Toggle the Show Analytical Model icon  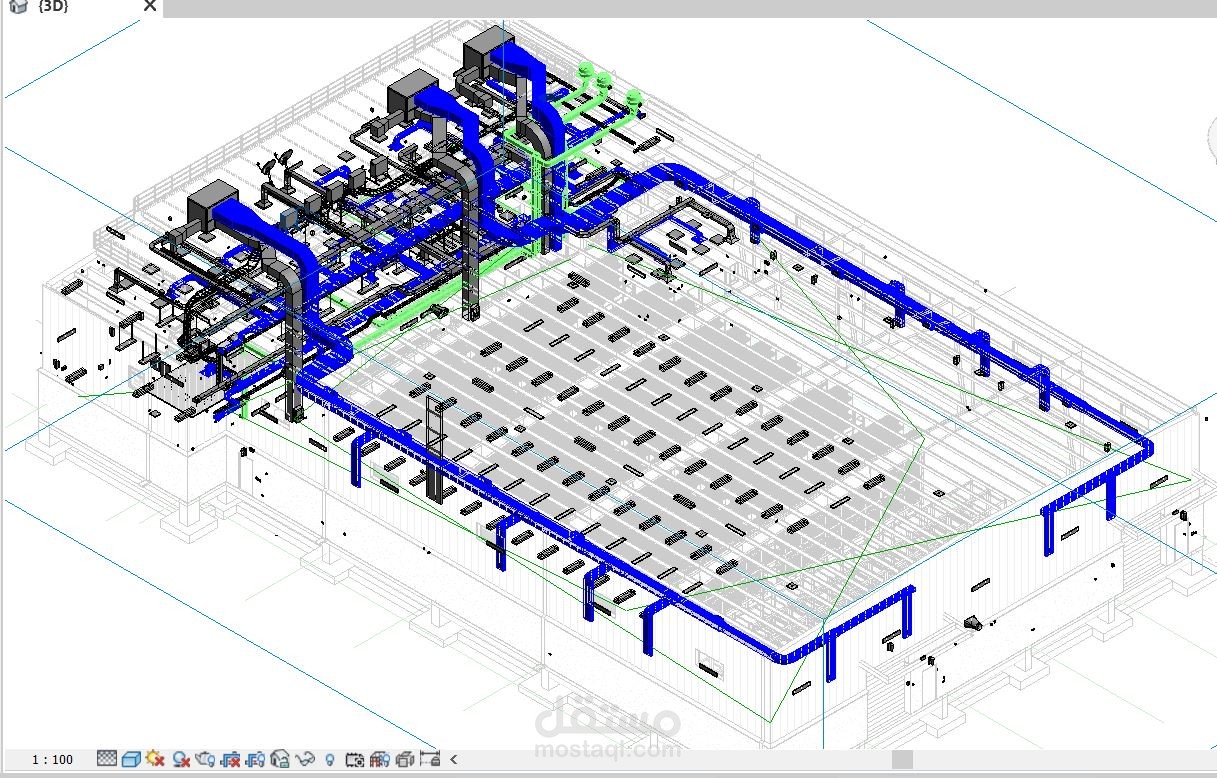pyautogui.click(x=380, y=759)
